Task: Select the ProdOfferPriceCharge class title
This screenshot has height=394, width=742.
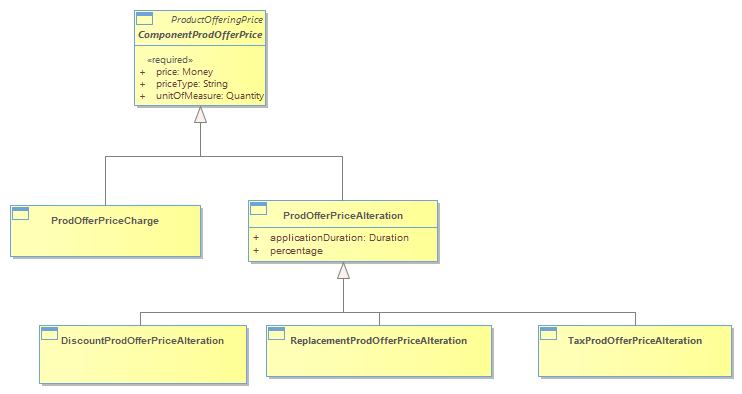Action: [105, 220]
